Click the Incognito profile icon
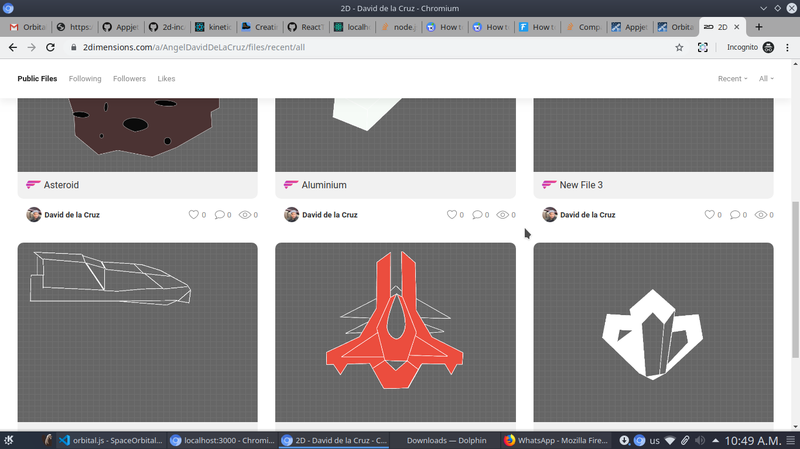Screen dimensions: 800x449 [768, 47]
